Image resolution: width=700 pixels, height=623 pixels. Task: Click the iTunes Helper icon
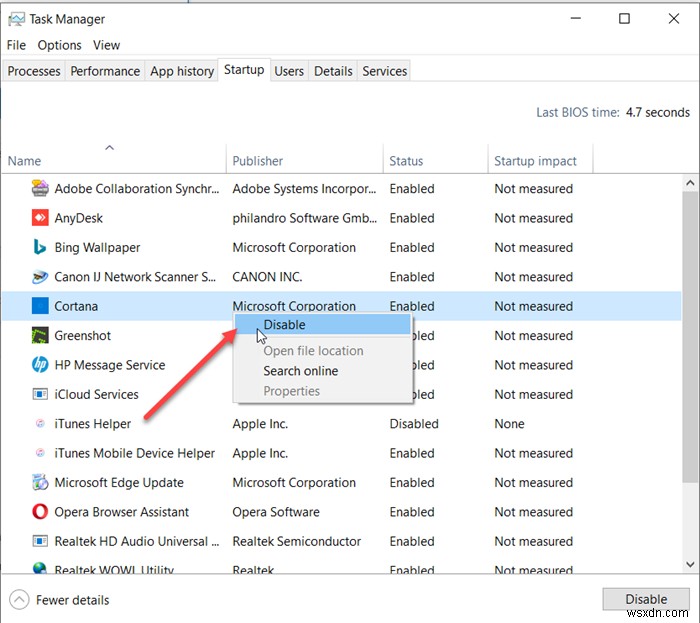point(40,424)
